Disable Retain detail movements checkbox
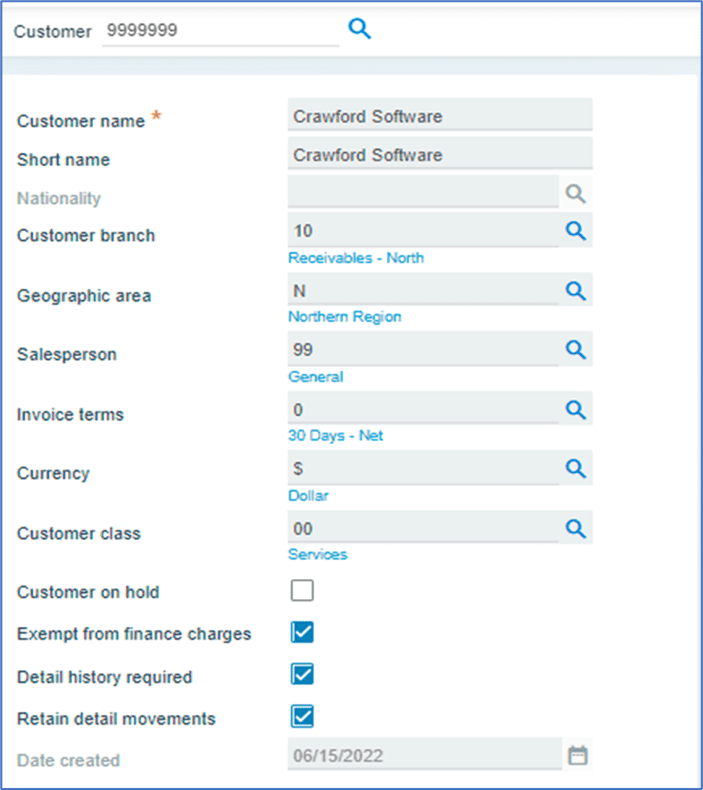Screen dimensions: 703x790 pos(302,716)
